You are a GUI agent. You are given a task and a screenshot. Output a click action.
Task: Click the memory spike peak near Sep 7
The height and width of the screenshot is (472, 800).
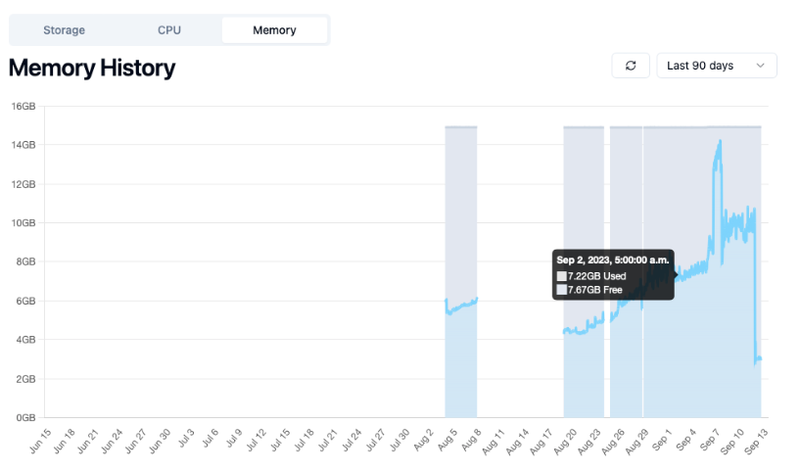tap(719, 141)
